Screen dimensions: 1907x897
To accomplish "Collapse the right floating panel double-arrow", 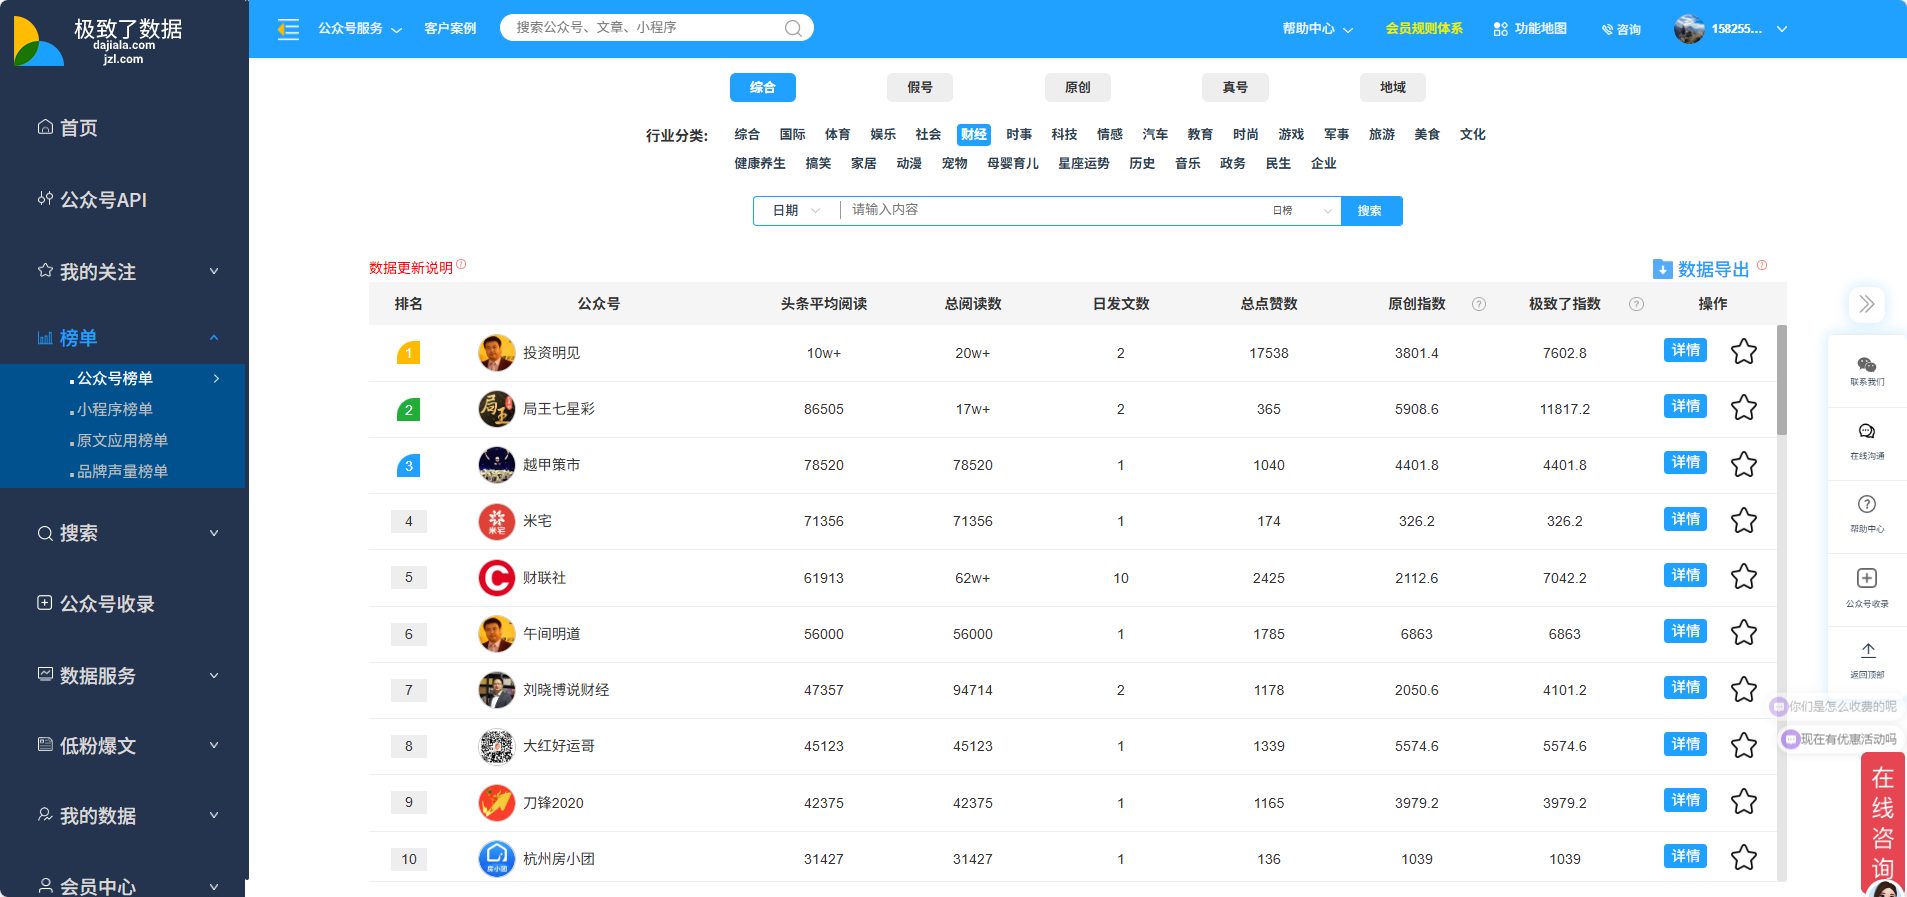I will [x=1866, y=304].
